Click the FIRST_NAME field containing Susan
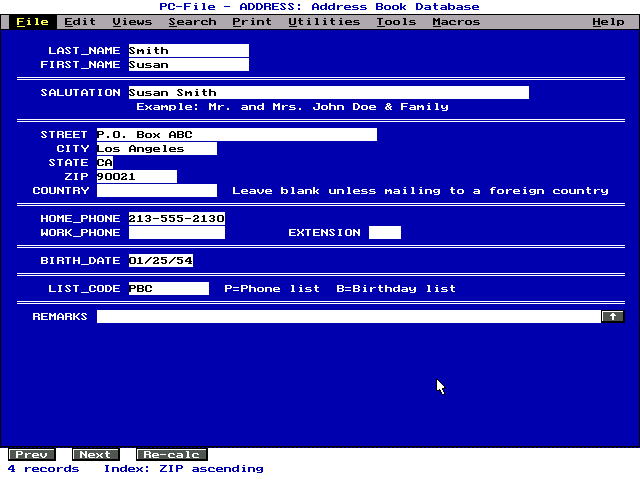Screen dimensions: 640x480 tap(189, 64)
